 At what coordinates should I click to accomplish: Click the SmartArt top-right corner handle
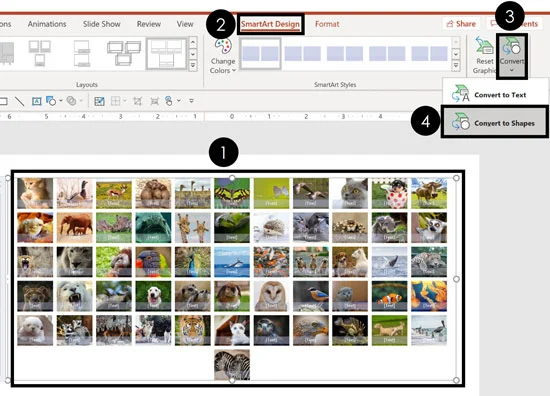456,178
